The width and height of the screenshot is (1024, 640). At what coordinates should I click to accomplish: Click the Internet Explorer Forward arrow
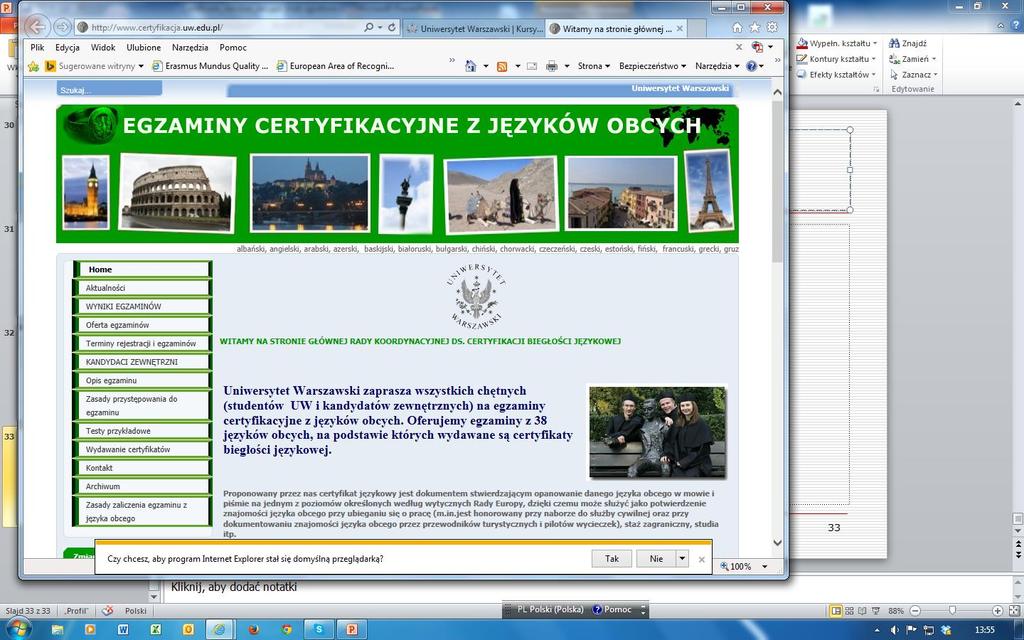tap(61, 27)
